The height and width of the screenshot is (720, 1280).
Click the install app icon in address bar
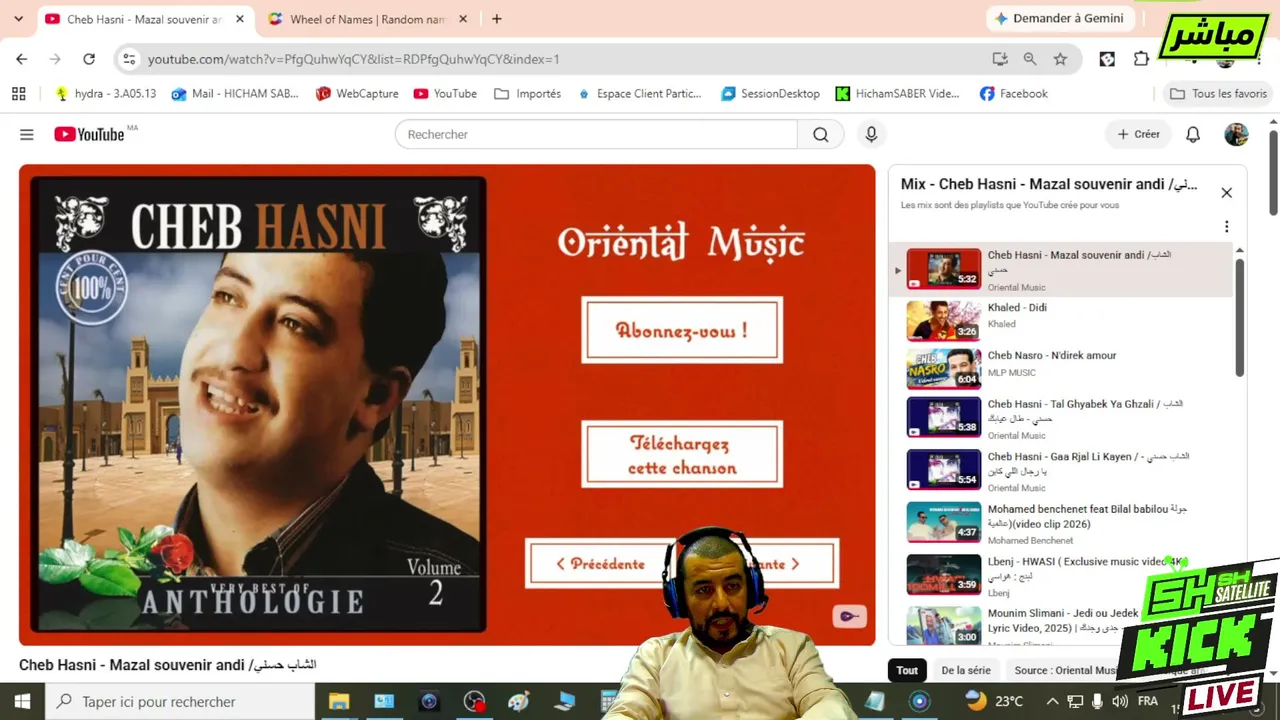[999, 59]
